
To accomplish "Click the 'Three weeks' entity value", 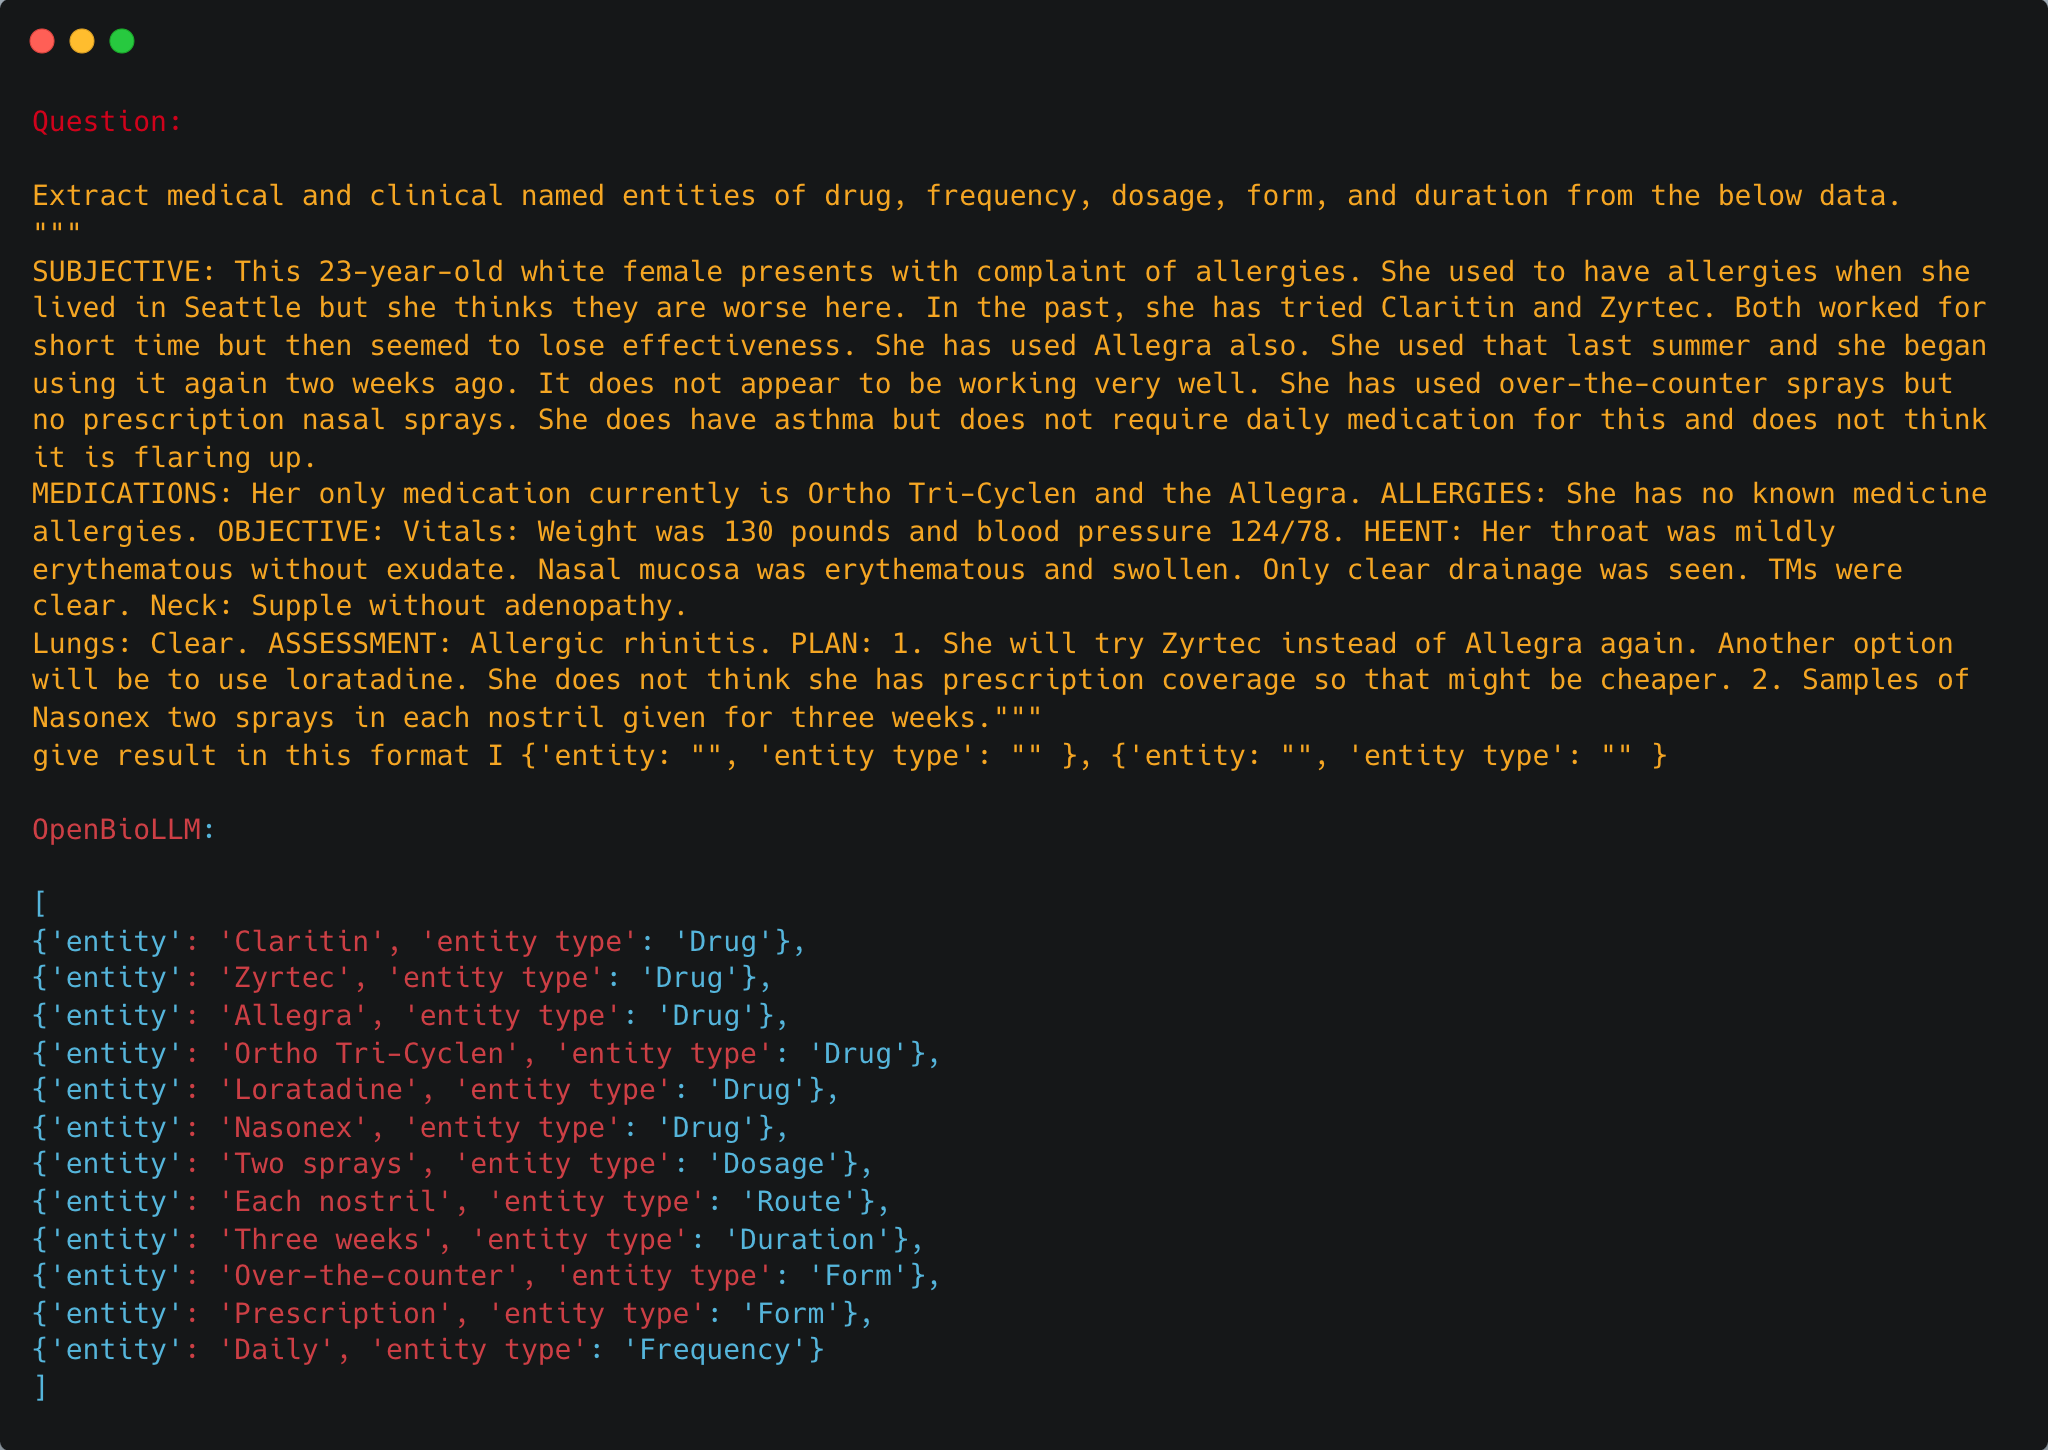I will tap(326, 1240).
